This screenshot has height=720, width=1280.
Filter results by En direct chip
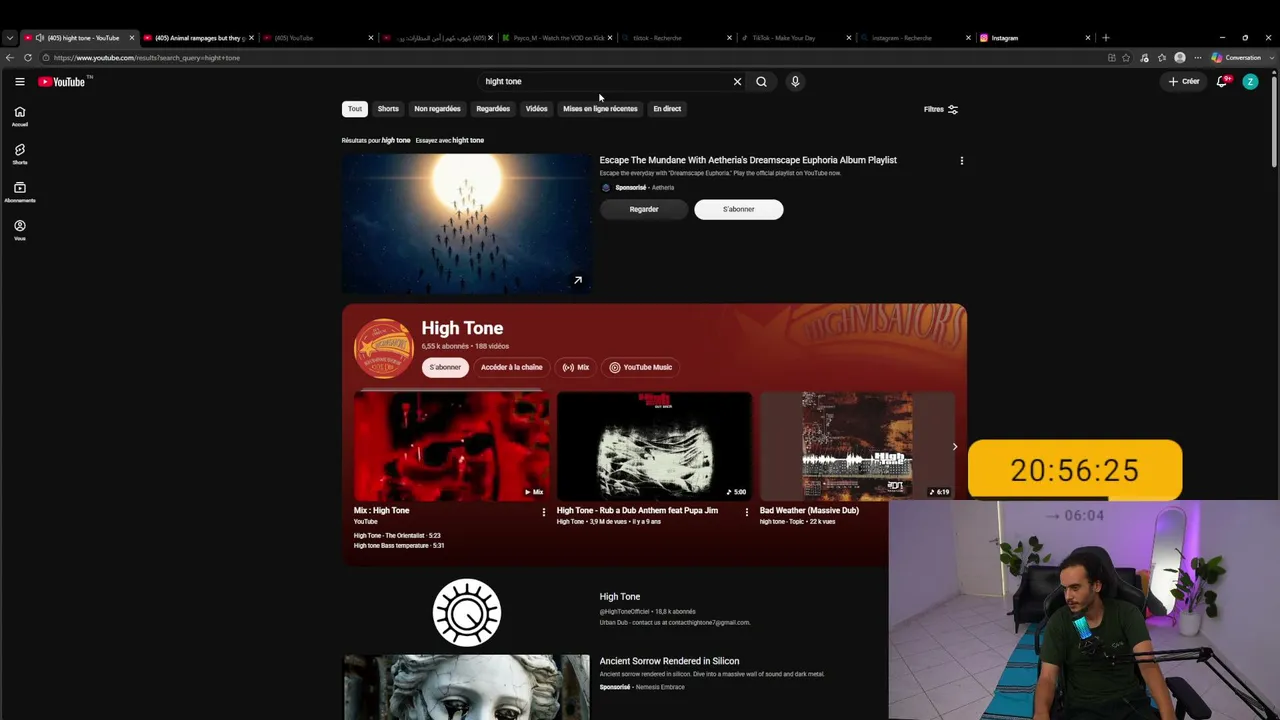(x=667, y=109)
